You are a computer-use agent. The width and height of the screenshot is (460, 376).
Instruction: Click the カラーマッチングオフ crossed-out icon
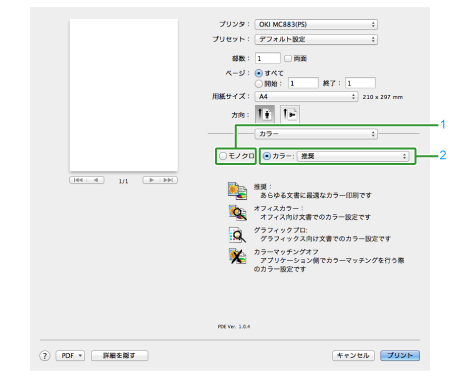click(x=237, y=256)
